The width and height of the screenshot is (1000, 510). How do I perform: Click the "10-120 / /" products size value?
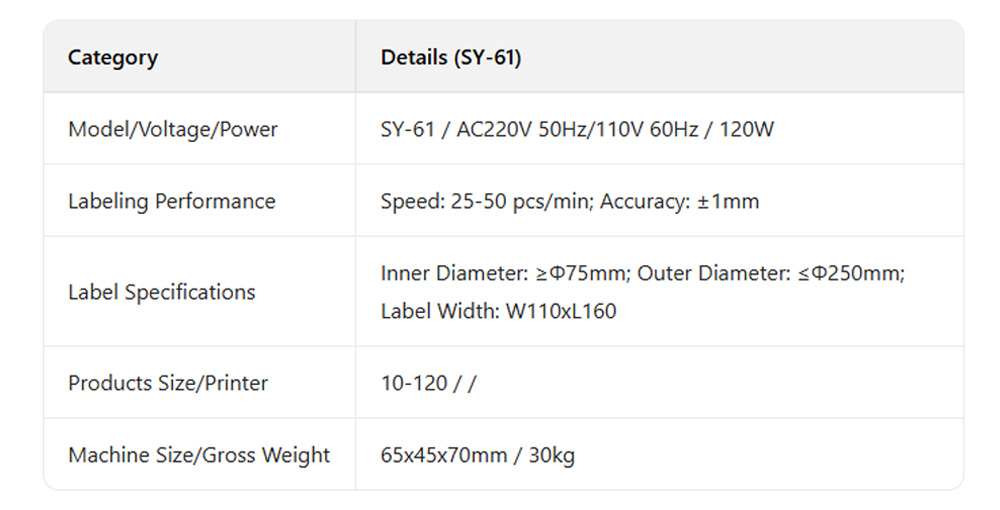[x=428, y=383]
